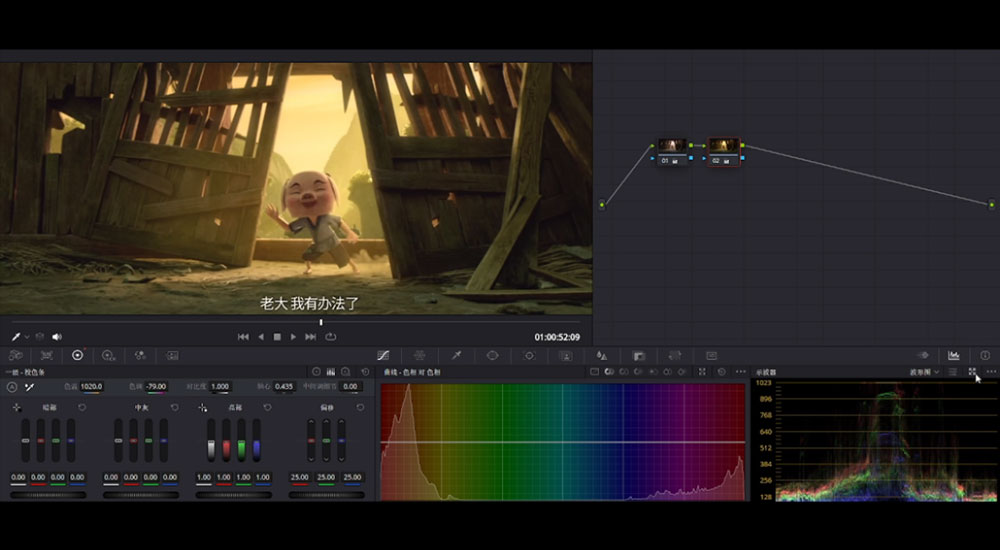Toggle loop playback in viewer
Viewport: 1000px width, 550px height.
(x=330, y=337)
